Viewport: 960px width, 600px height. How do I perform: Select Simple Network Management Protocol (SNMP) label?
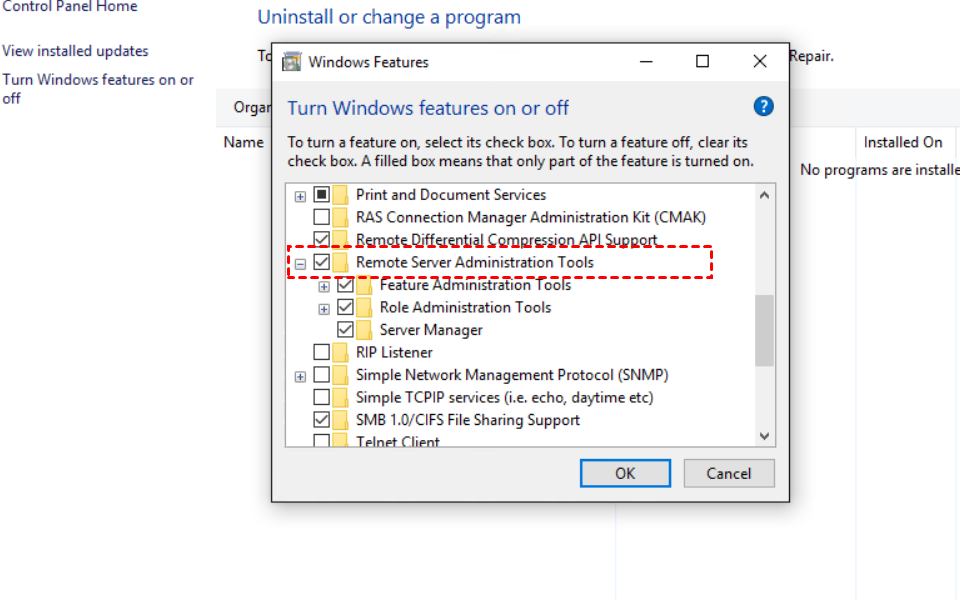point(512,375)
